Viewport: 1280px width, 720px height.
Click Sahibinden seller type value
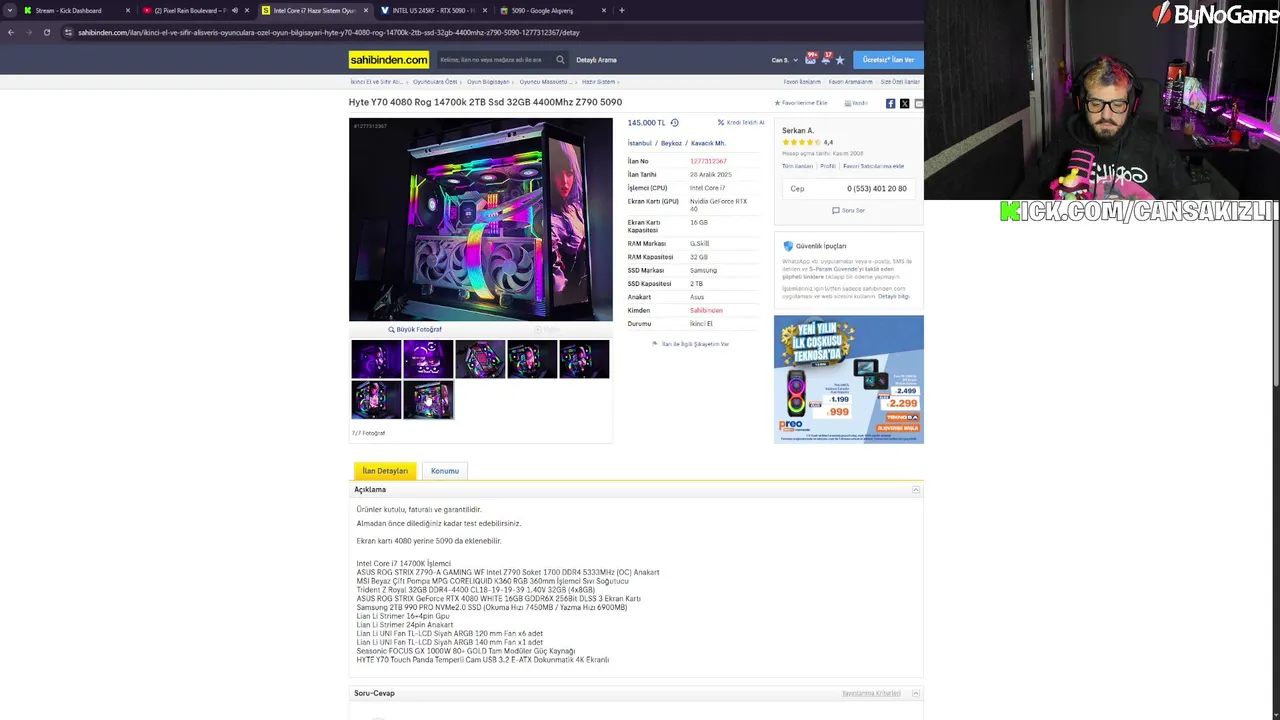coord(706,311)
